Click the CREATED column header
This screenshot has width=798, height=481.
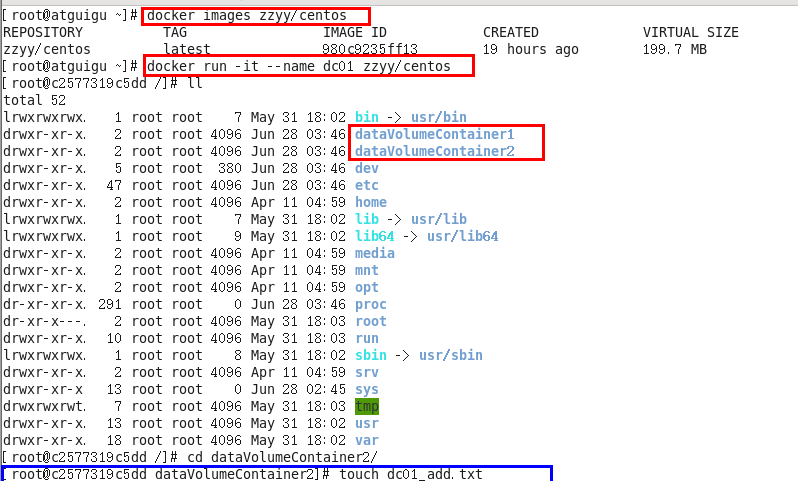[x=510, y=33]
